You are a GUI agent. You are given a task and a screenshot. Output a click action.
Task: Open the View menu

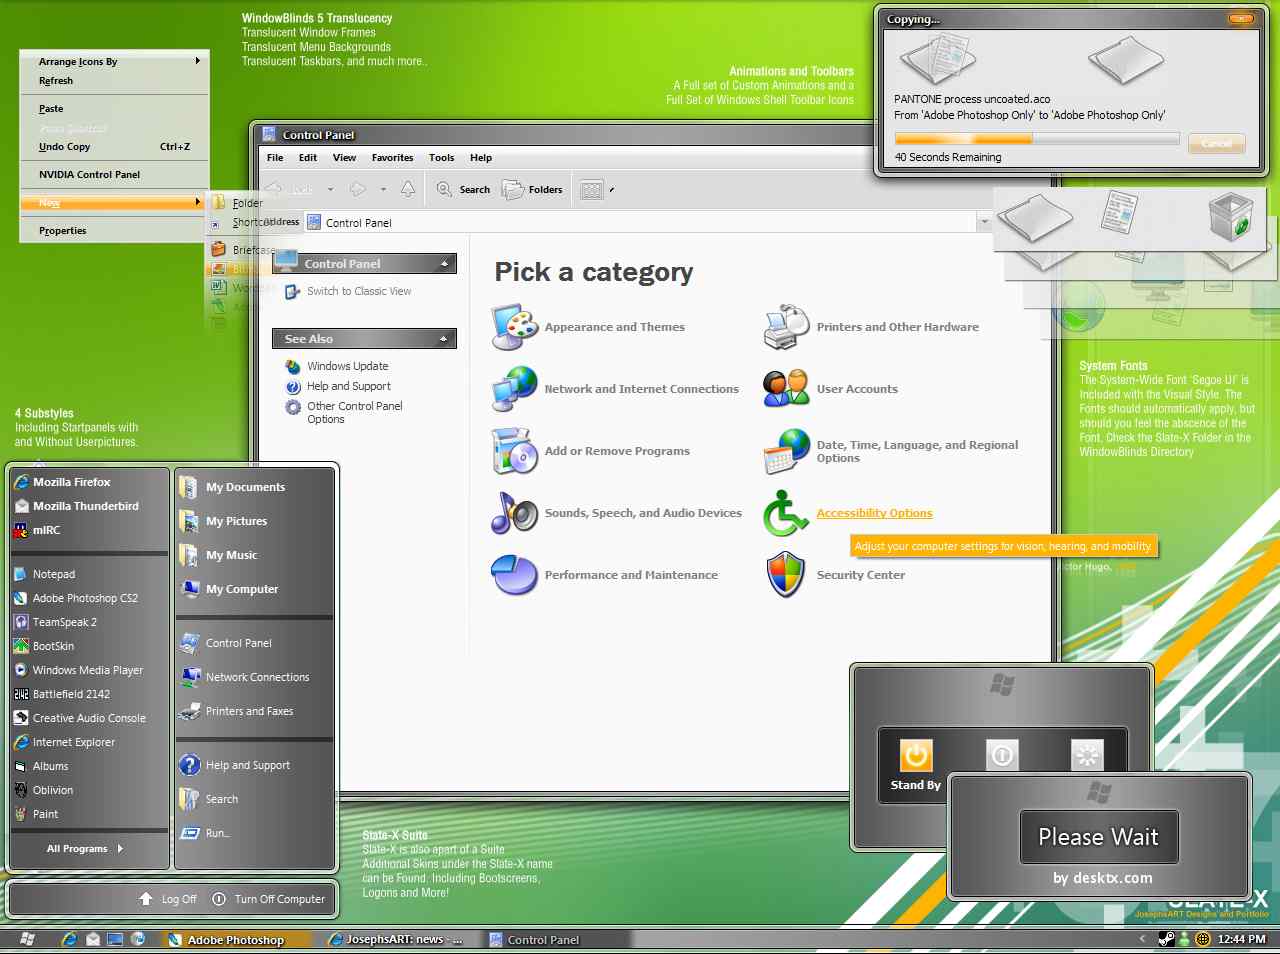[x=344, y=157]
